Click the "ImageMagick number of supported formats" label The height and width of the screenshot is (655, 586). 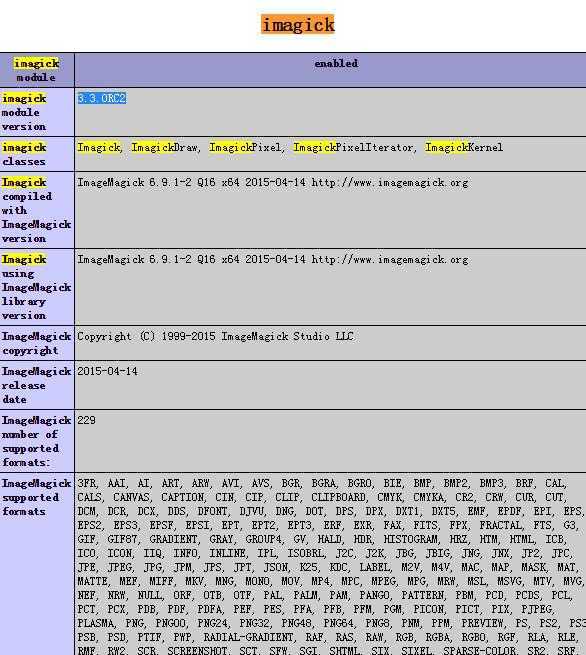click(x=36, y=441)
